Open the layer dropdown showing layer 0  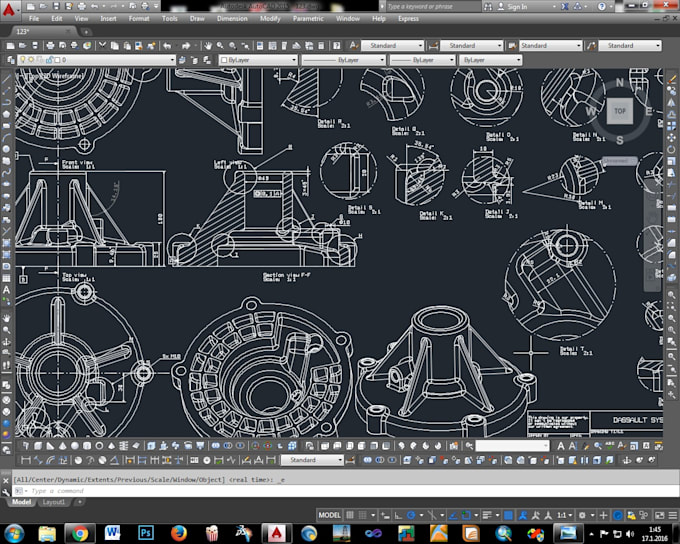[x=100, y=60]
